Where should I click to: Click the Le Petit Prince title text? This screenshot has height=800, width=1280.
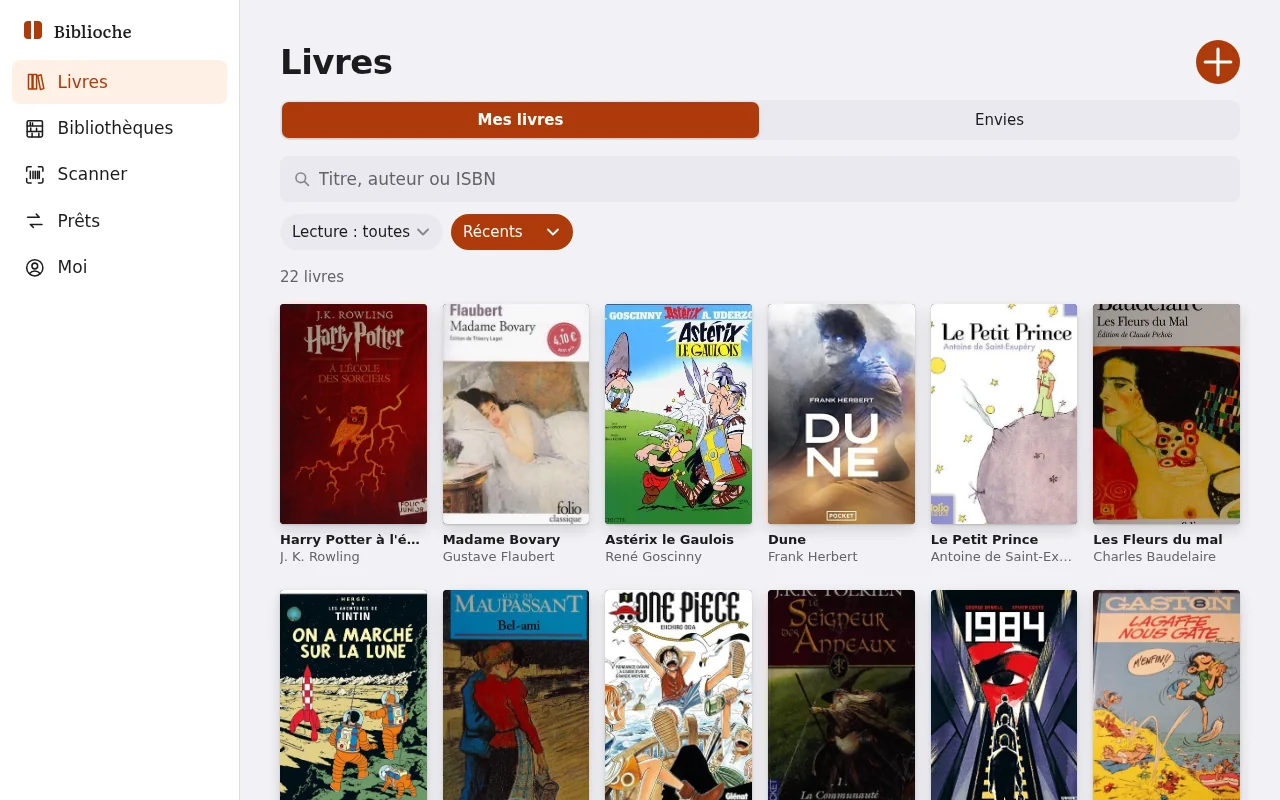[985, 539]
